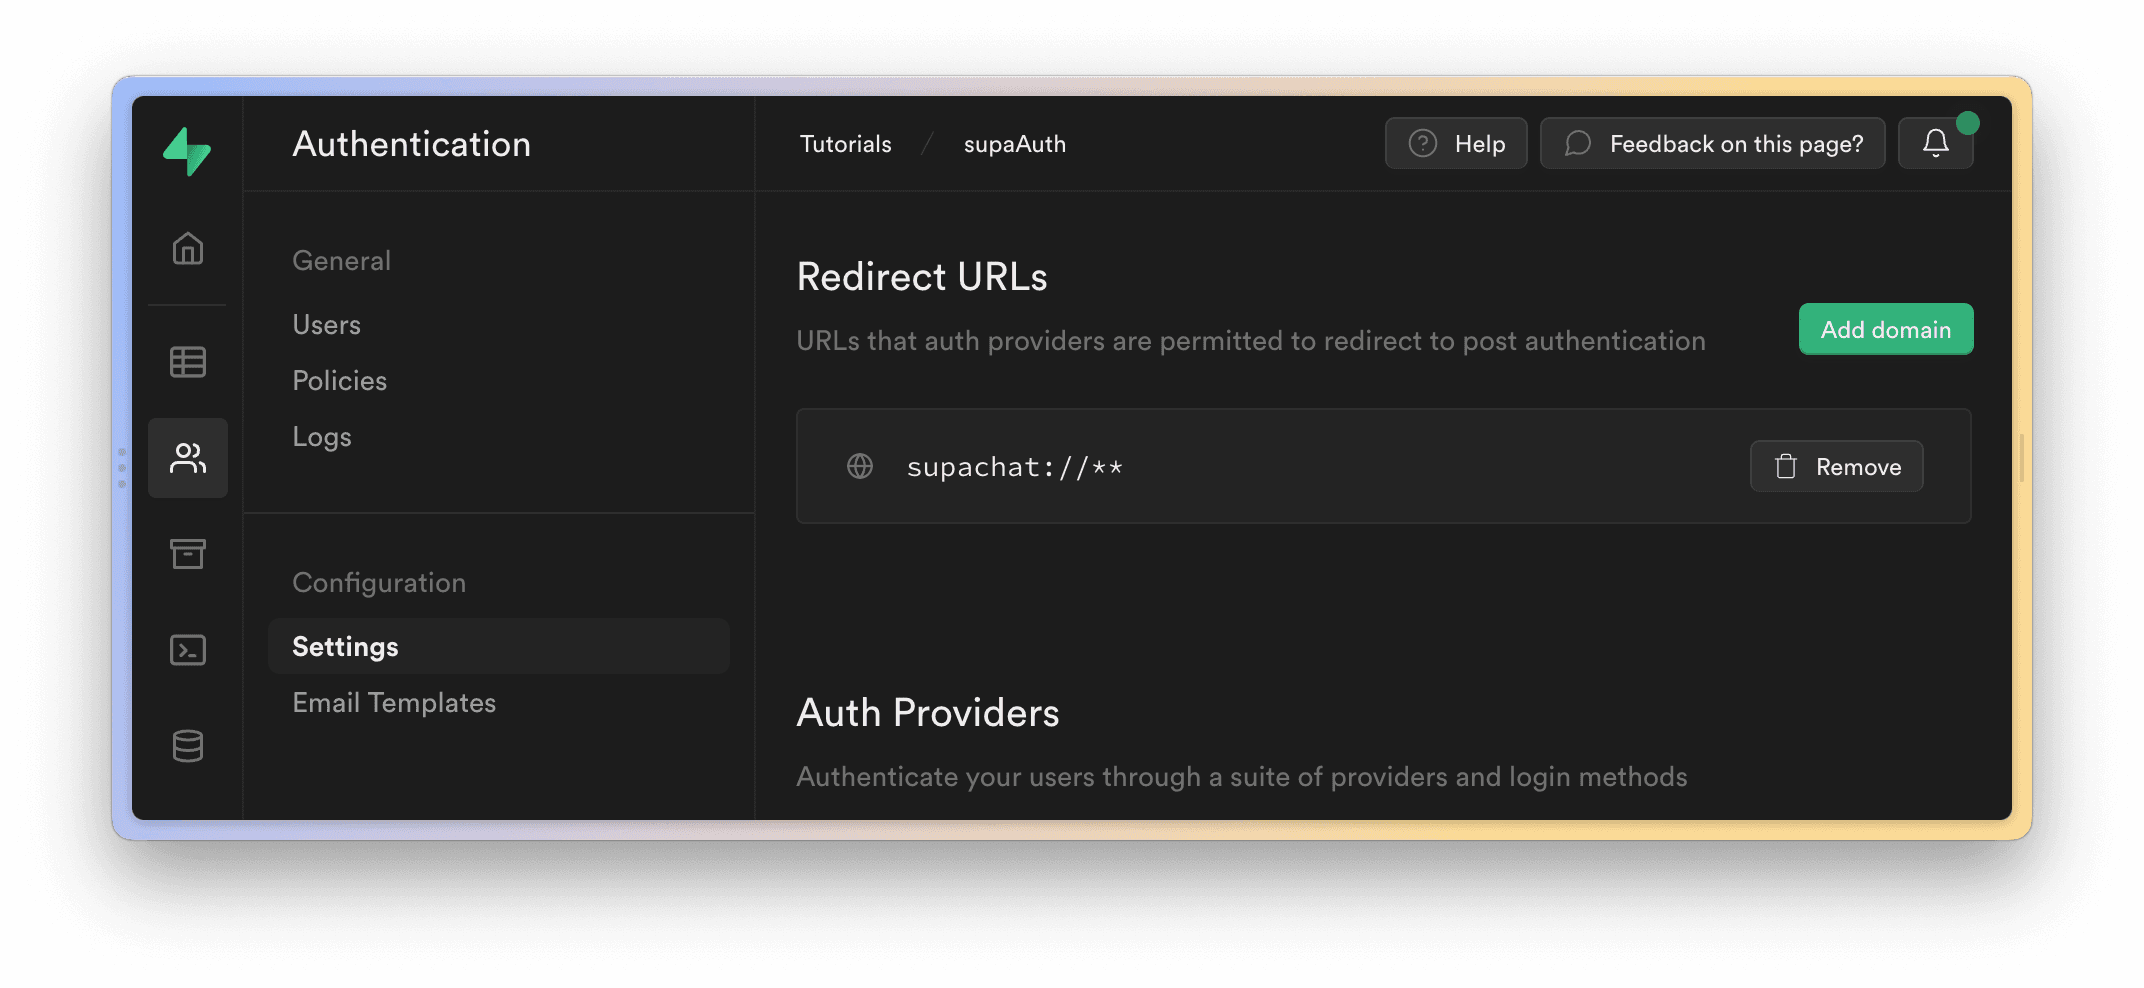Open Policies menu item
Image resolution: width=2144 pixels, height=988 pixels.
[x=339, y=381]
